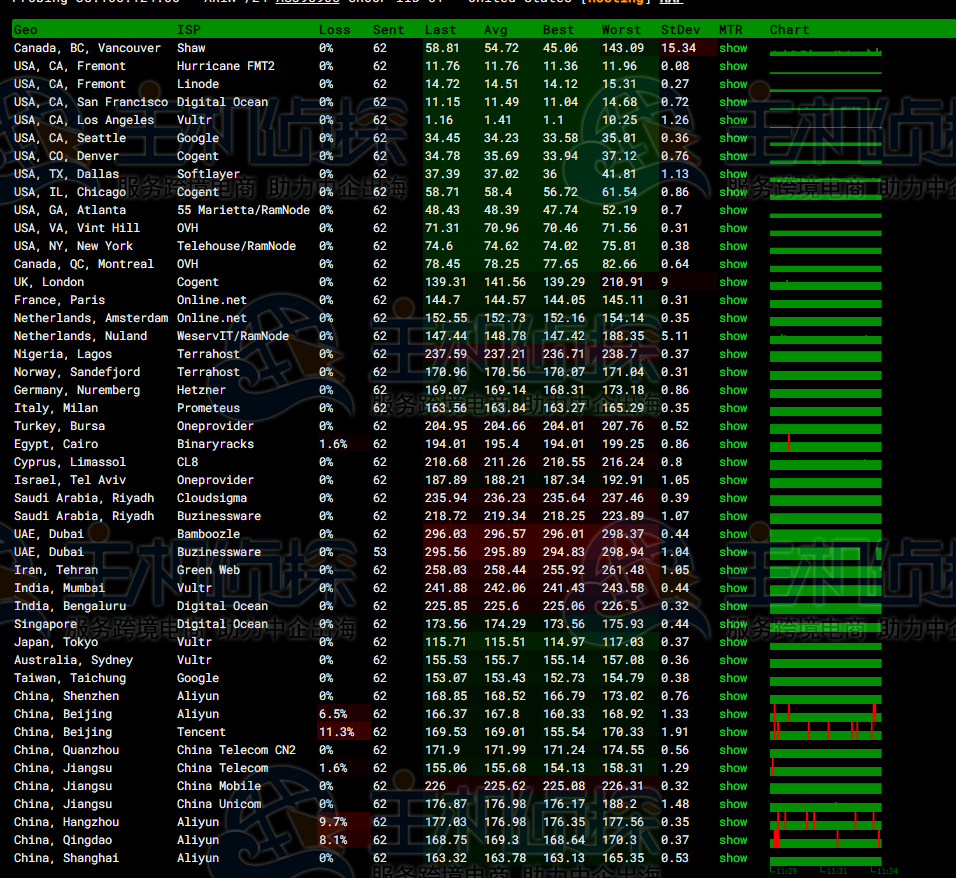Click the chart for China, Beijing Aliyun
Image resolution: width=956 pixels, height=878 pixels.
[x=825, y=714]
